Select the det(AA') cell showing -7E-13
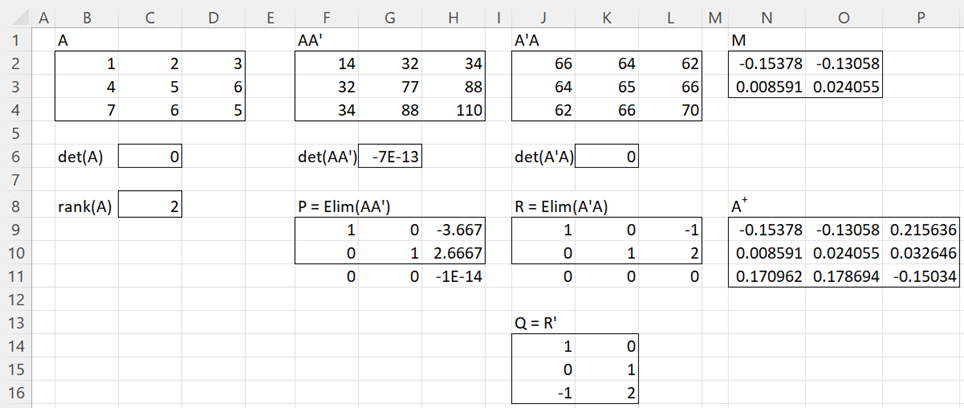The width and height of the screenshot is (964, 408). click(x=389, y=157)
